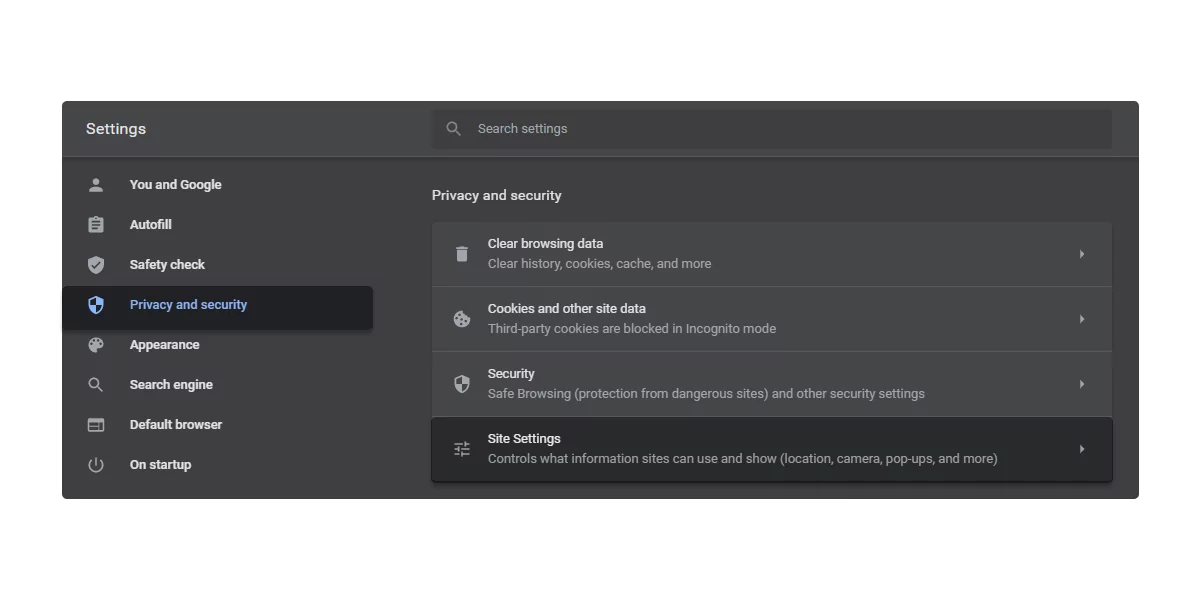1200x600 pixels.
Task: Click the power icon next to On startup
Action: (96, 465)
